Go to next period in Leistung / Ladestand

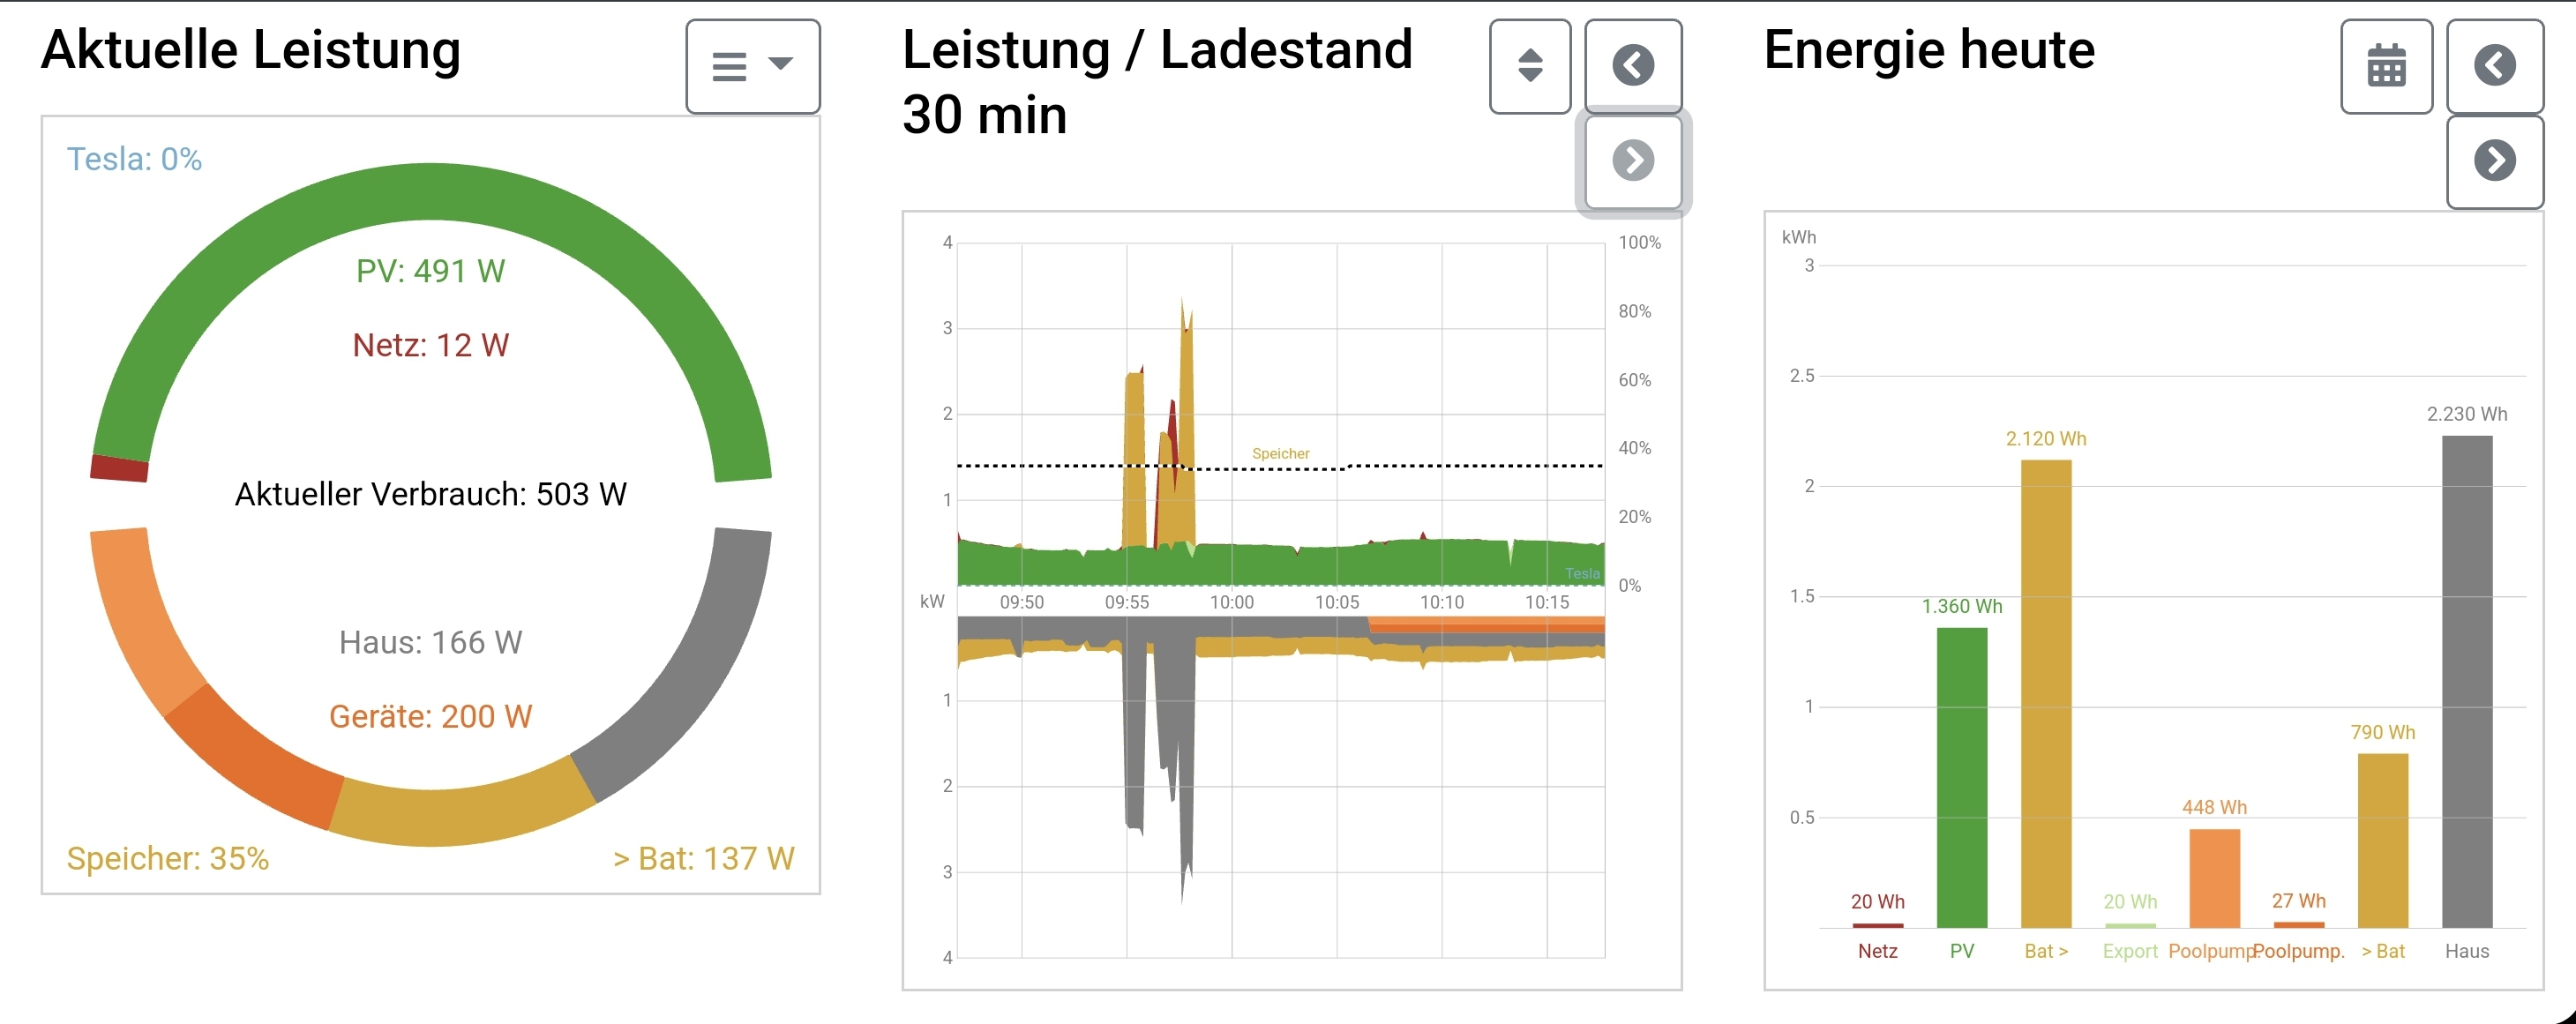[x=1633, y=160]
